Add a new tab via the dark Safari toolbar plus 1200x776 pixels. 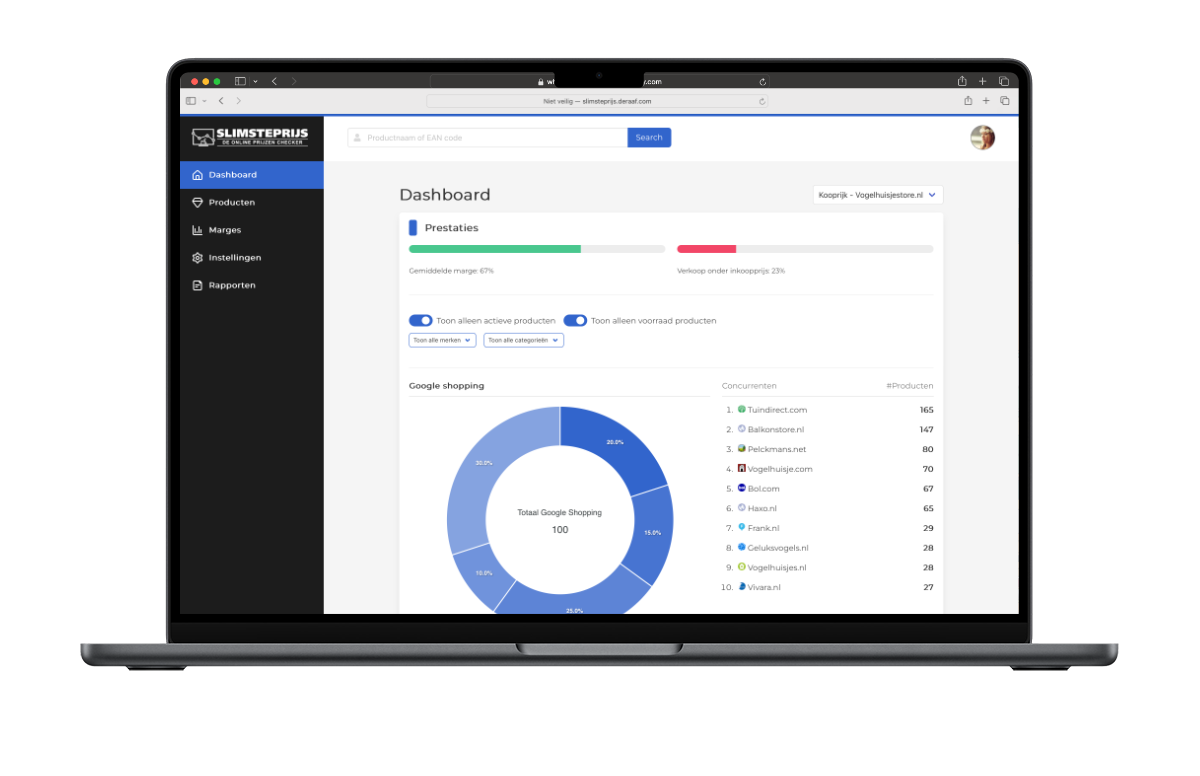982,81
